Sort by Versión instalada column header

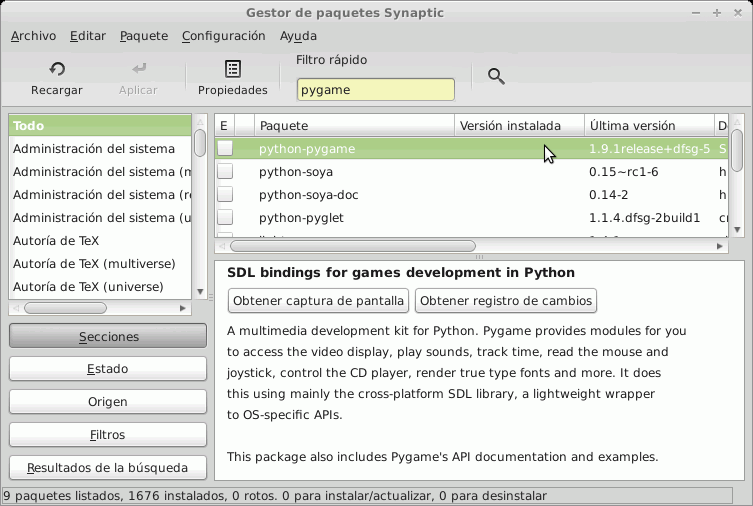[520, 126]
